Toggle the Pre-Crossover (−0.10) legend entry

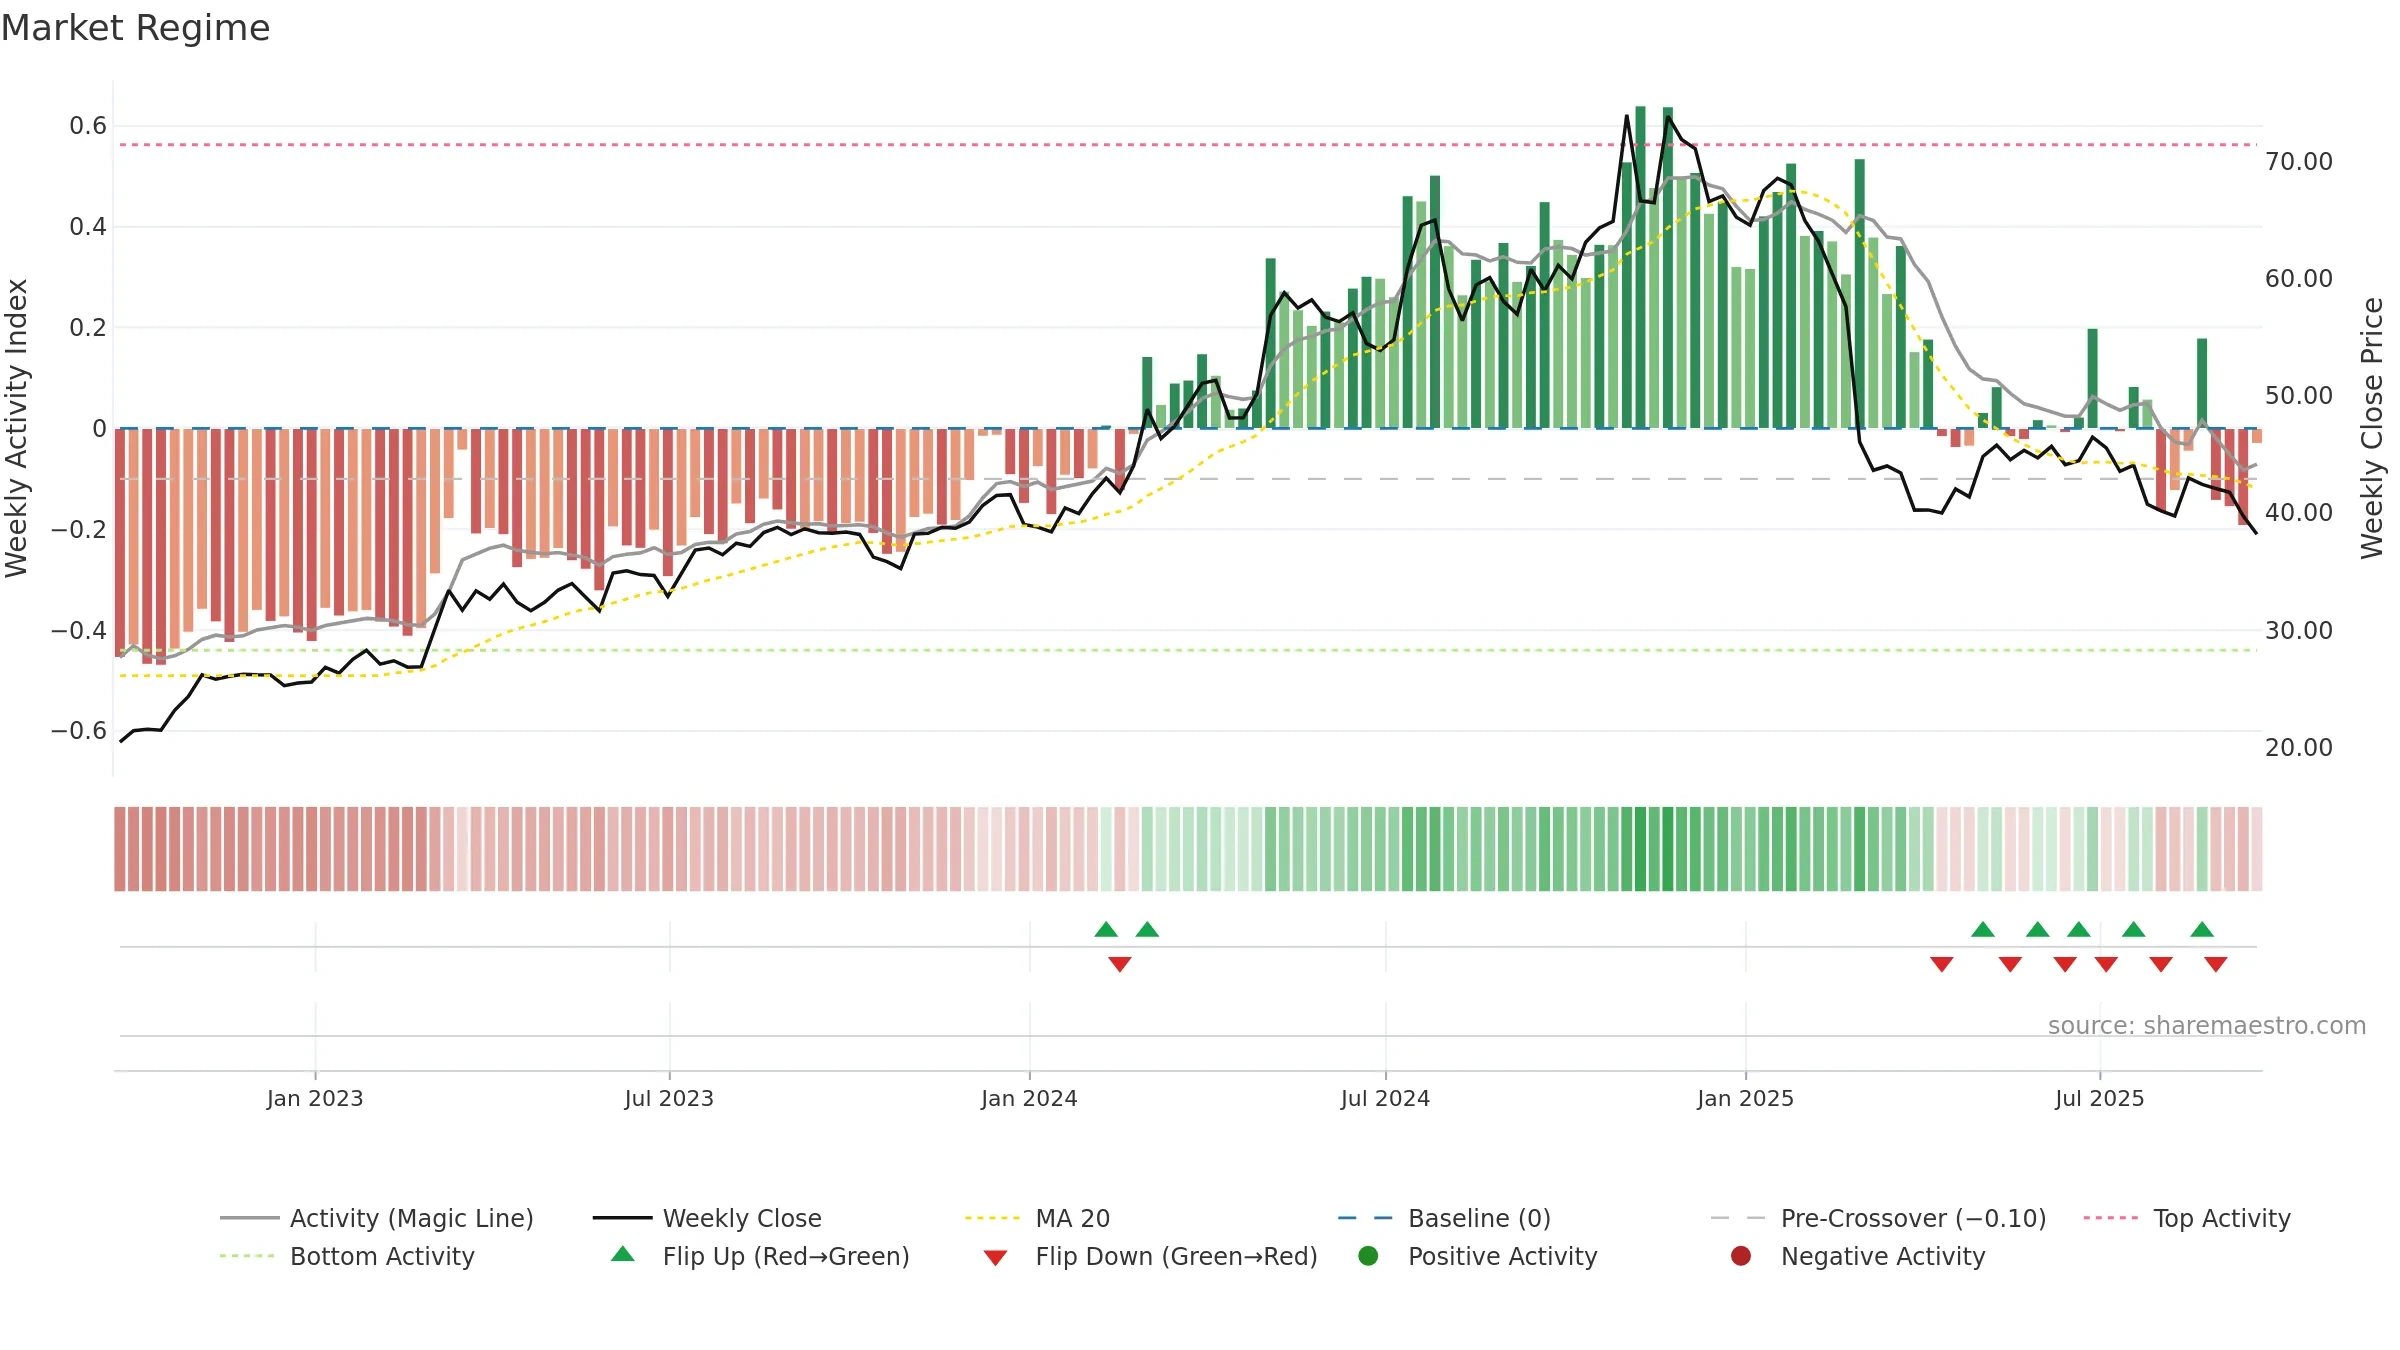click(1878, 1218)
